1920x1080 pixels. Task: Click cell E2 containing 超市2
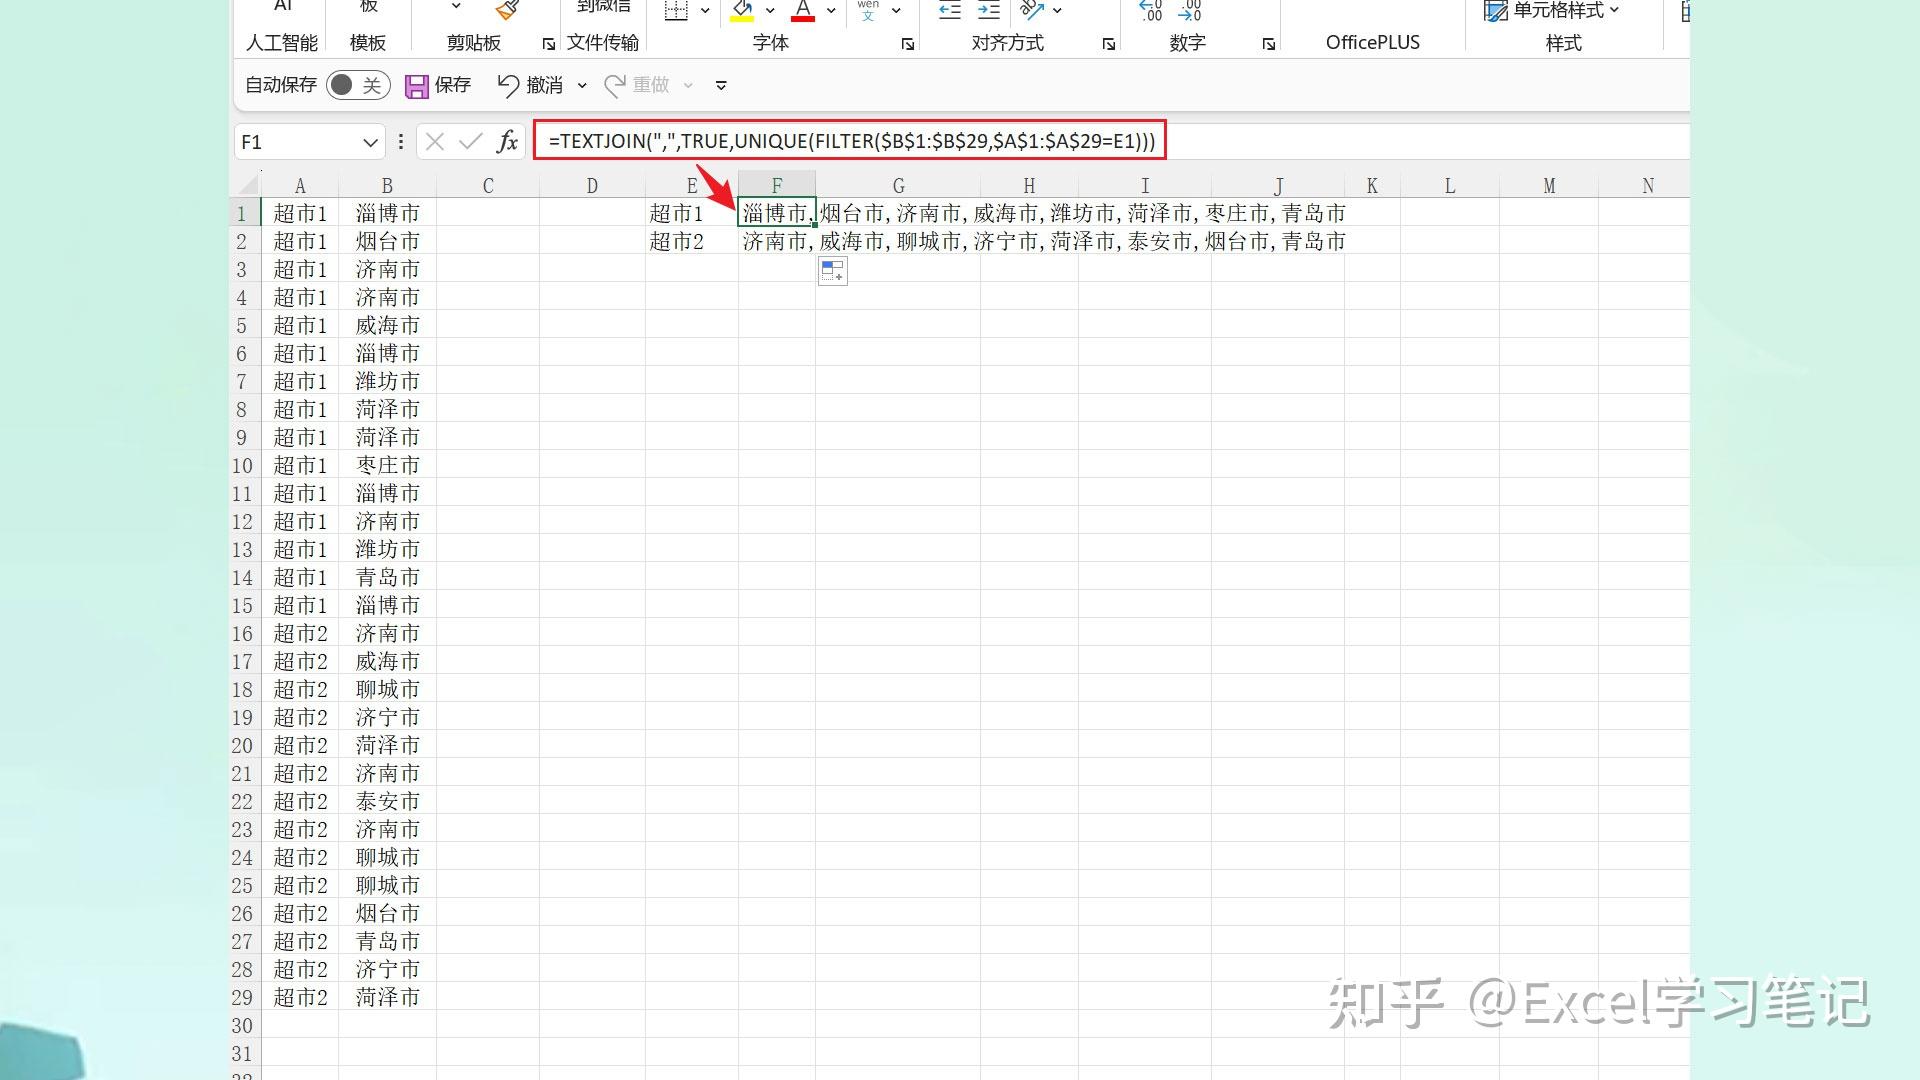tap(692, 242)
